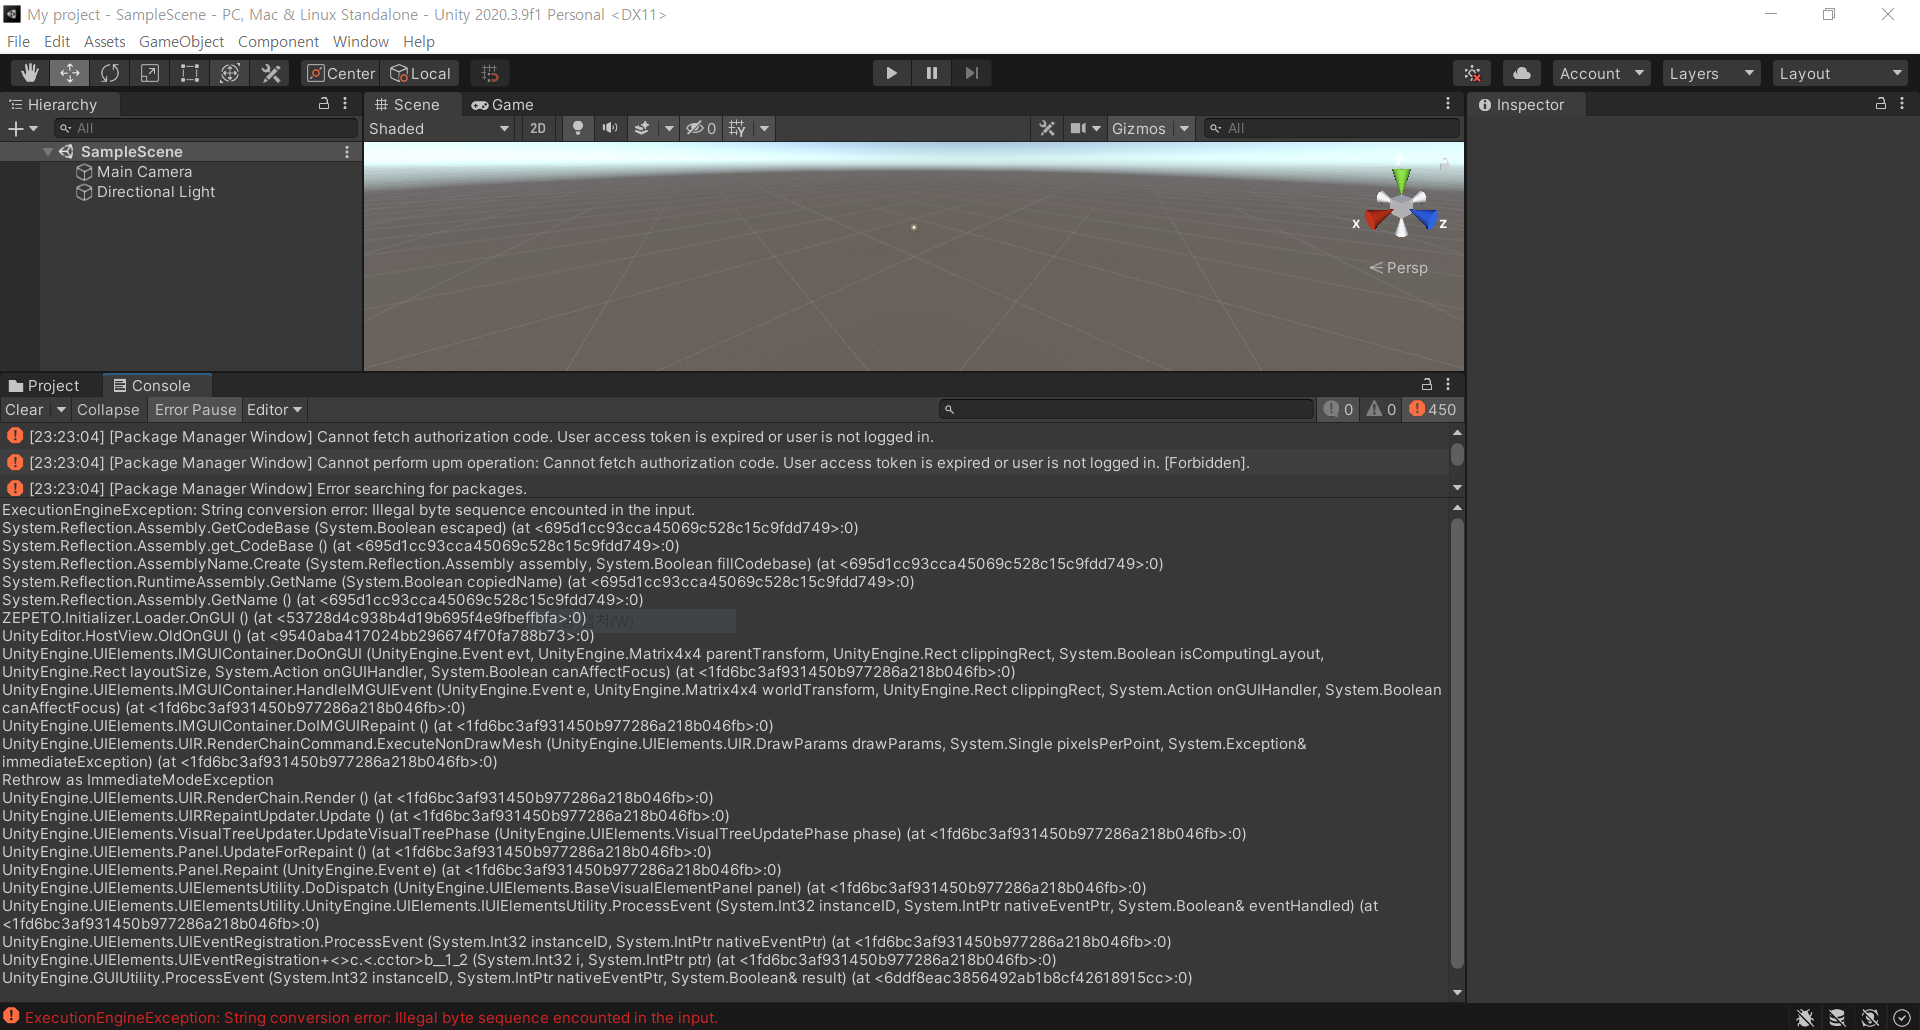
Task: Click the Play button
Action: coord(891,73)
